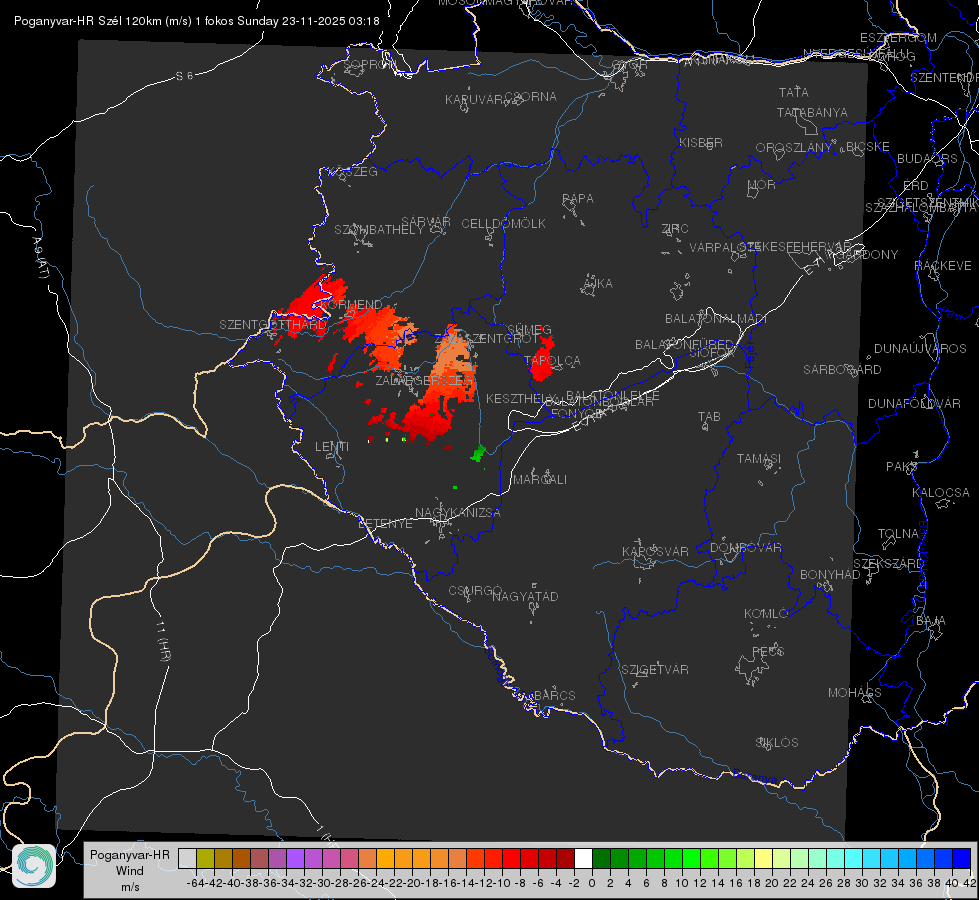Select the pink swatch between -28 and -26
This screenshot has width=979, height=900.
point(349,858)
